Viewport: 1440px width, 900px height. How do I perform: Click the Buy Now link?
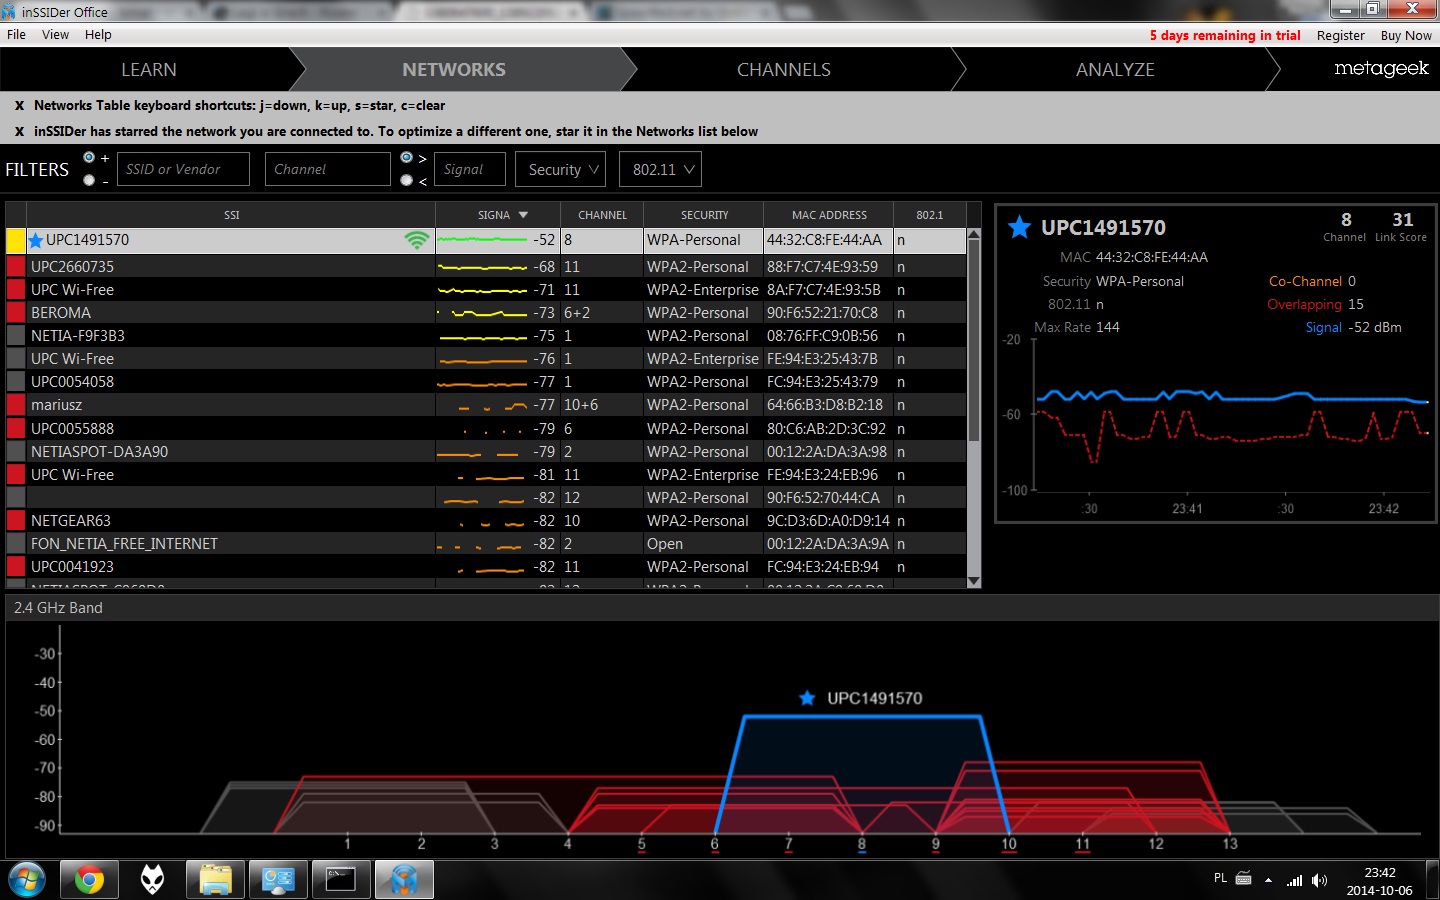click(x=1406, y=35)
